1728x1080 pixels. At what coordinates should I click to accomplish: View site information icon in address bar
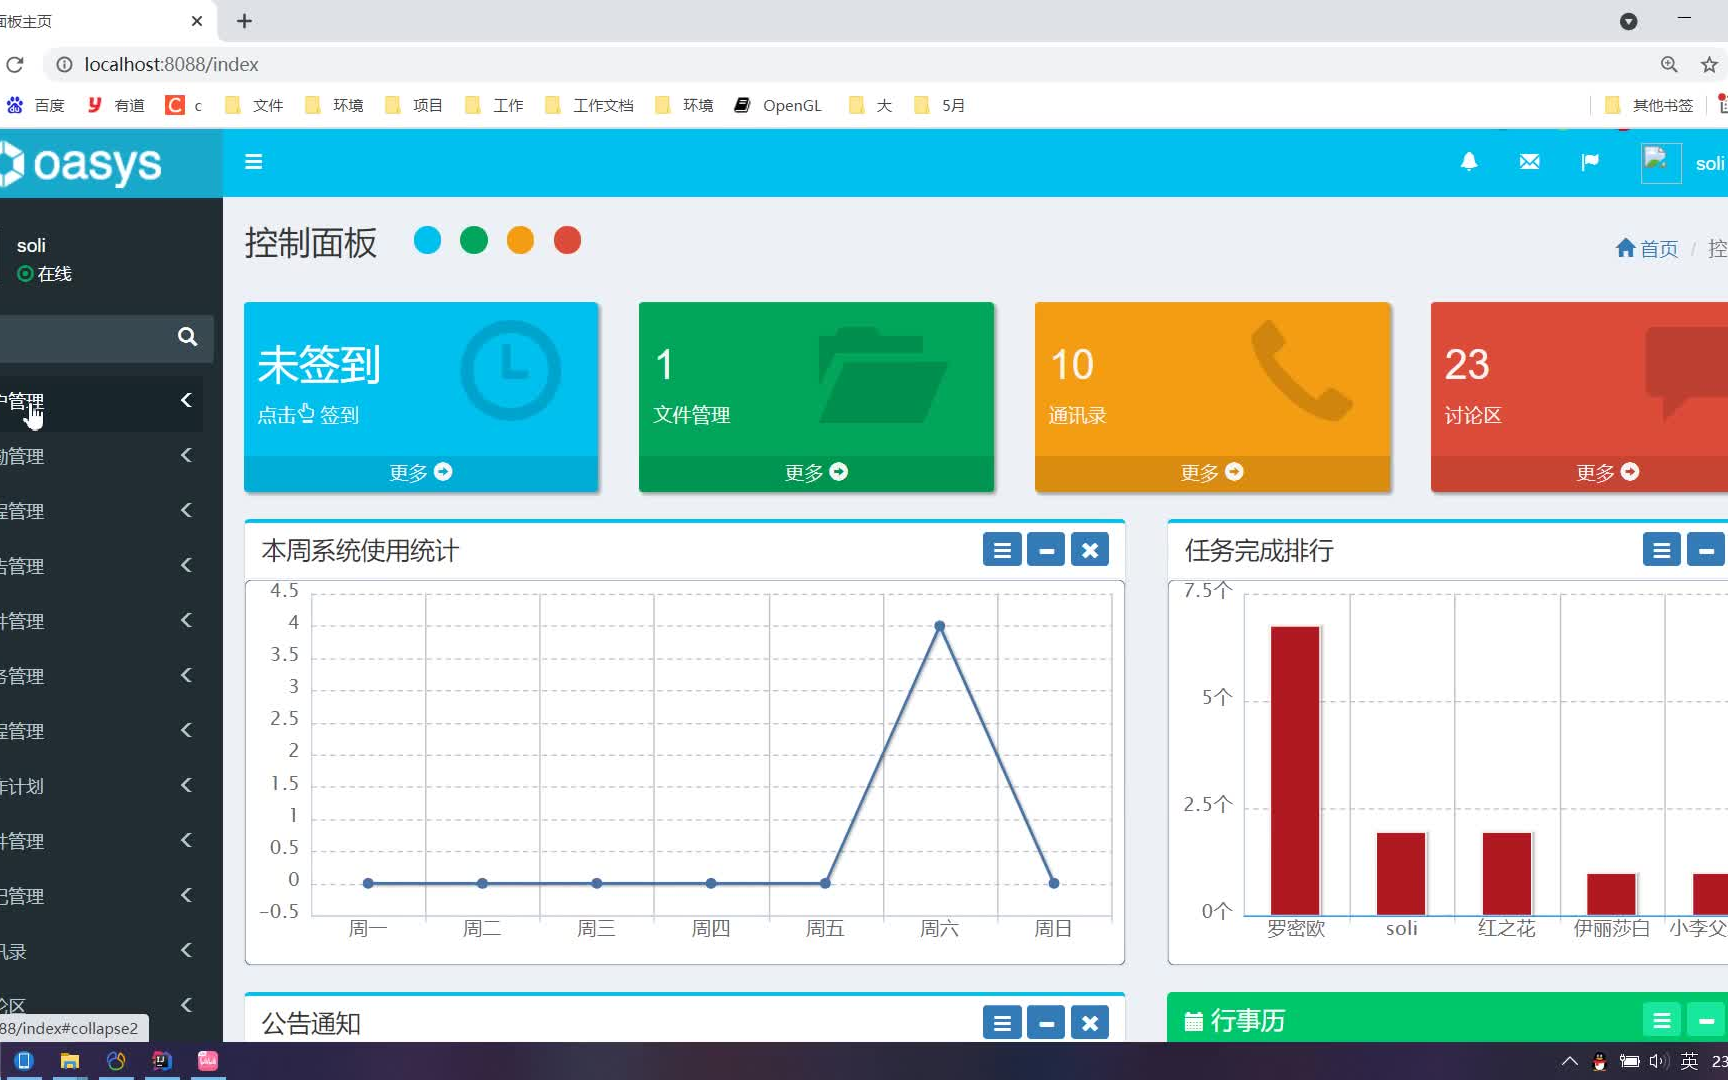pyautogui.click(x=64, y=64)
